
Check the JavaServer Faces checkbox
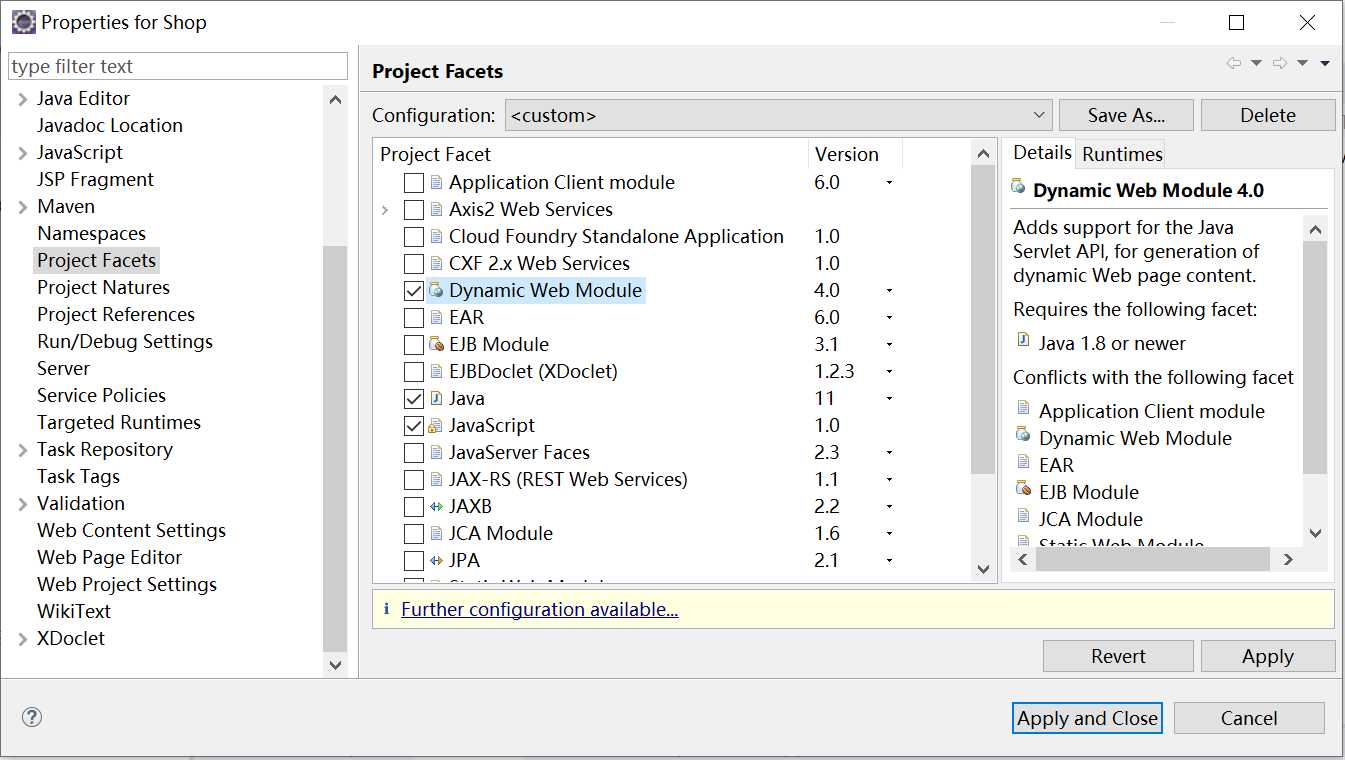click(x=413, y=453)
